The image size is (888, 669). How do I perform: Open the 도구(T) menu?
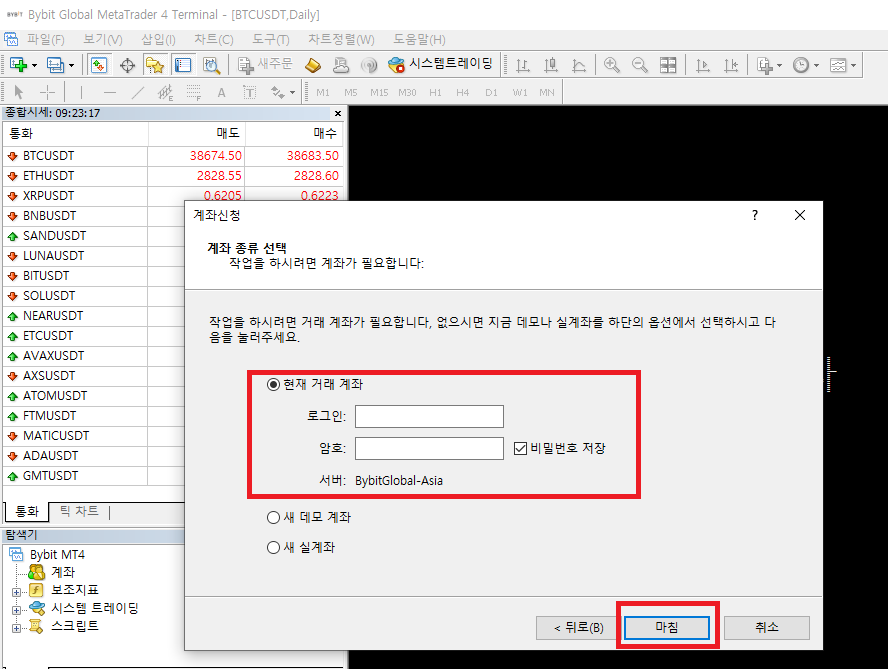271,40
